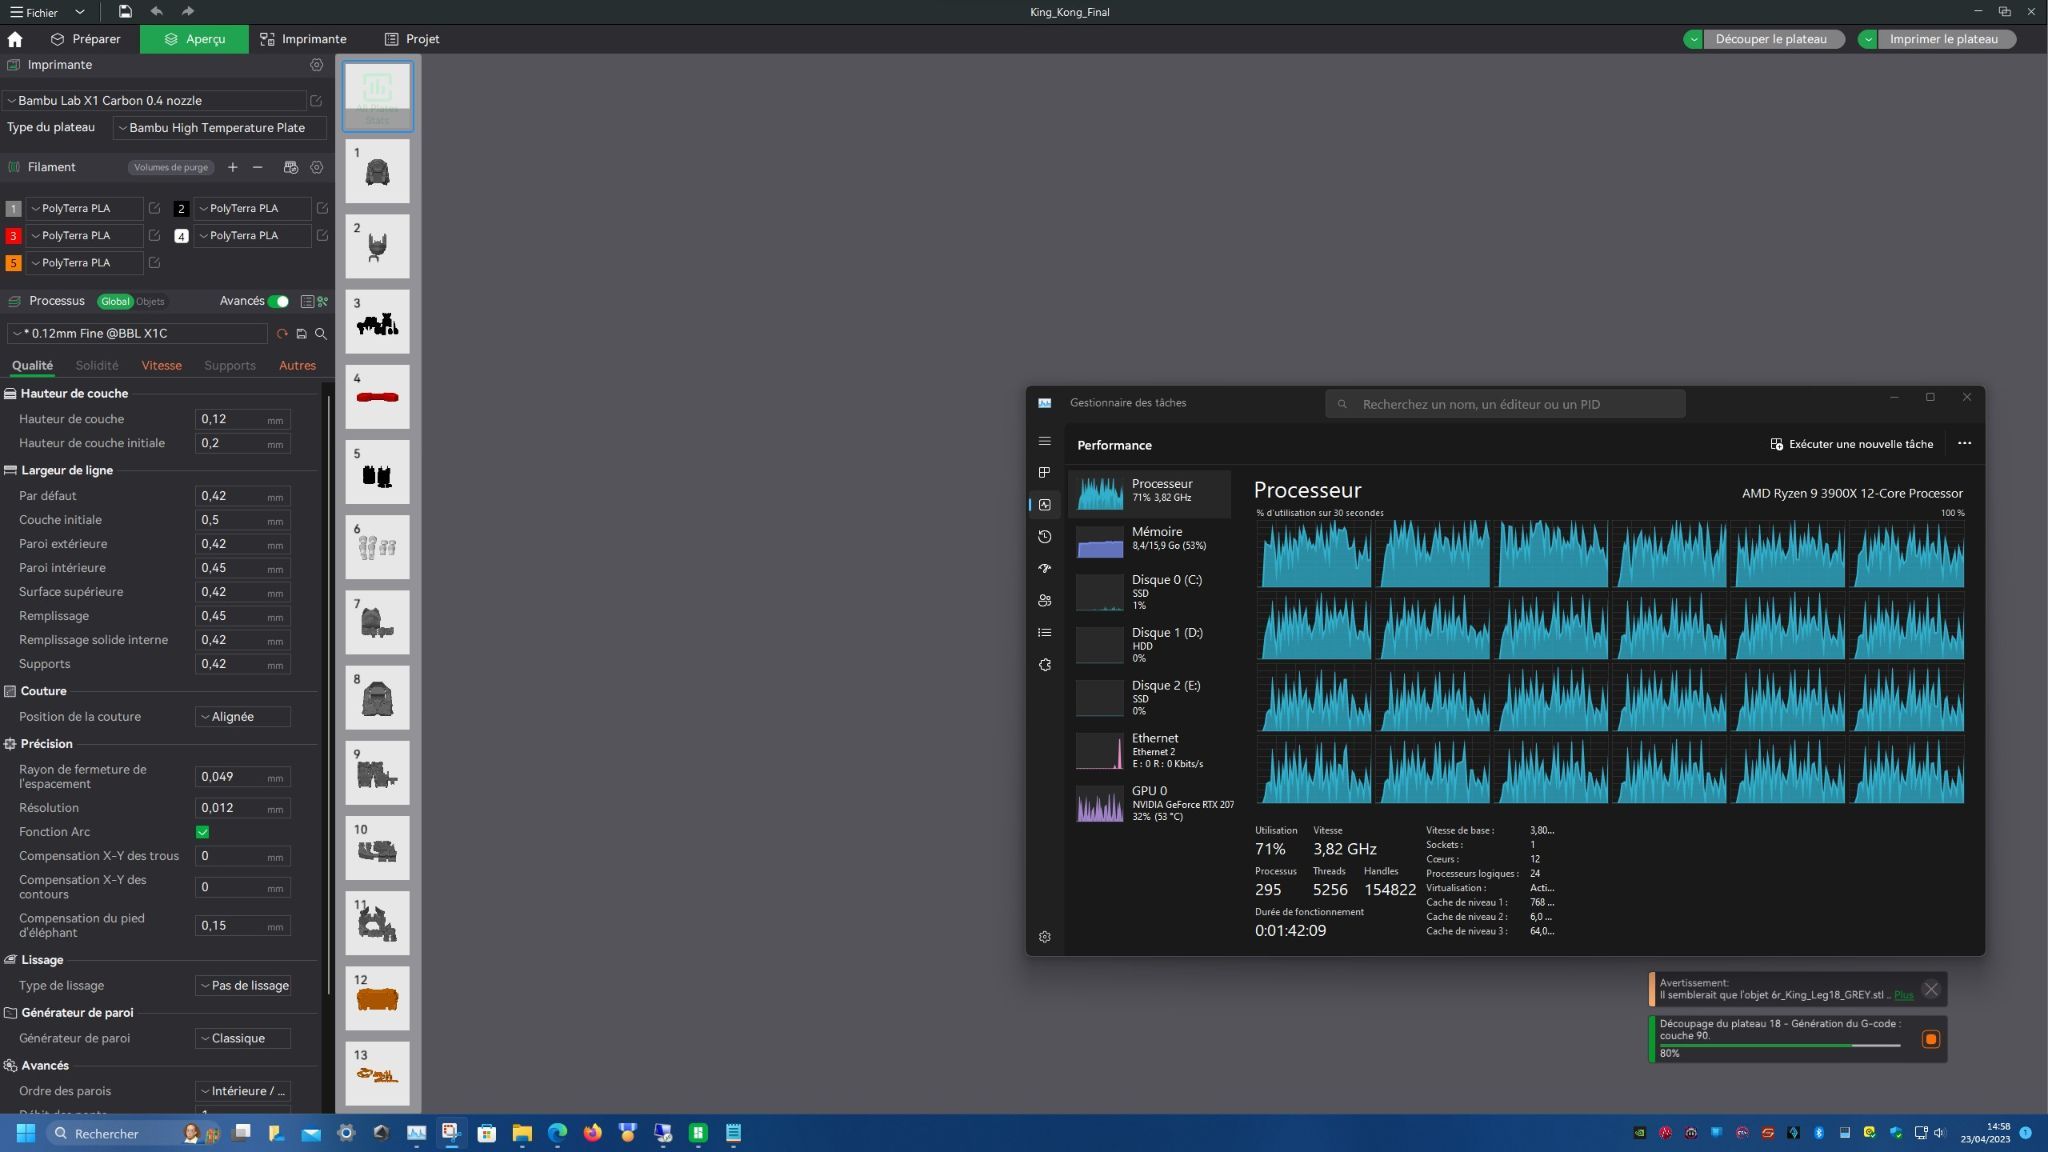Open filament 4 PolyTerra PLA dropdown
The image size is (2048, 1152).
click(x=252, y=236)
